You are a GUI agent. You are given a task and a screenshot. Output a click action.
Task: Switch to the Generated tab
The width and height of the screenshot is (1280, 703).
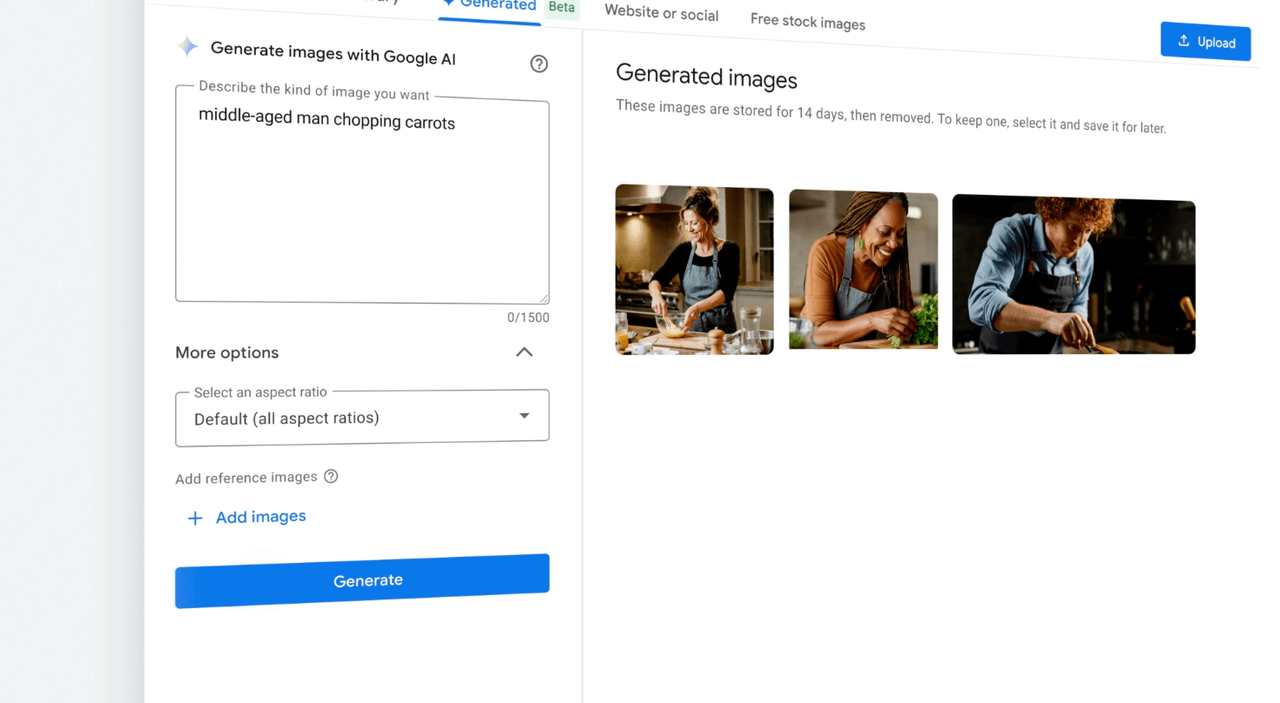(x=489, y=6)
